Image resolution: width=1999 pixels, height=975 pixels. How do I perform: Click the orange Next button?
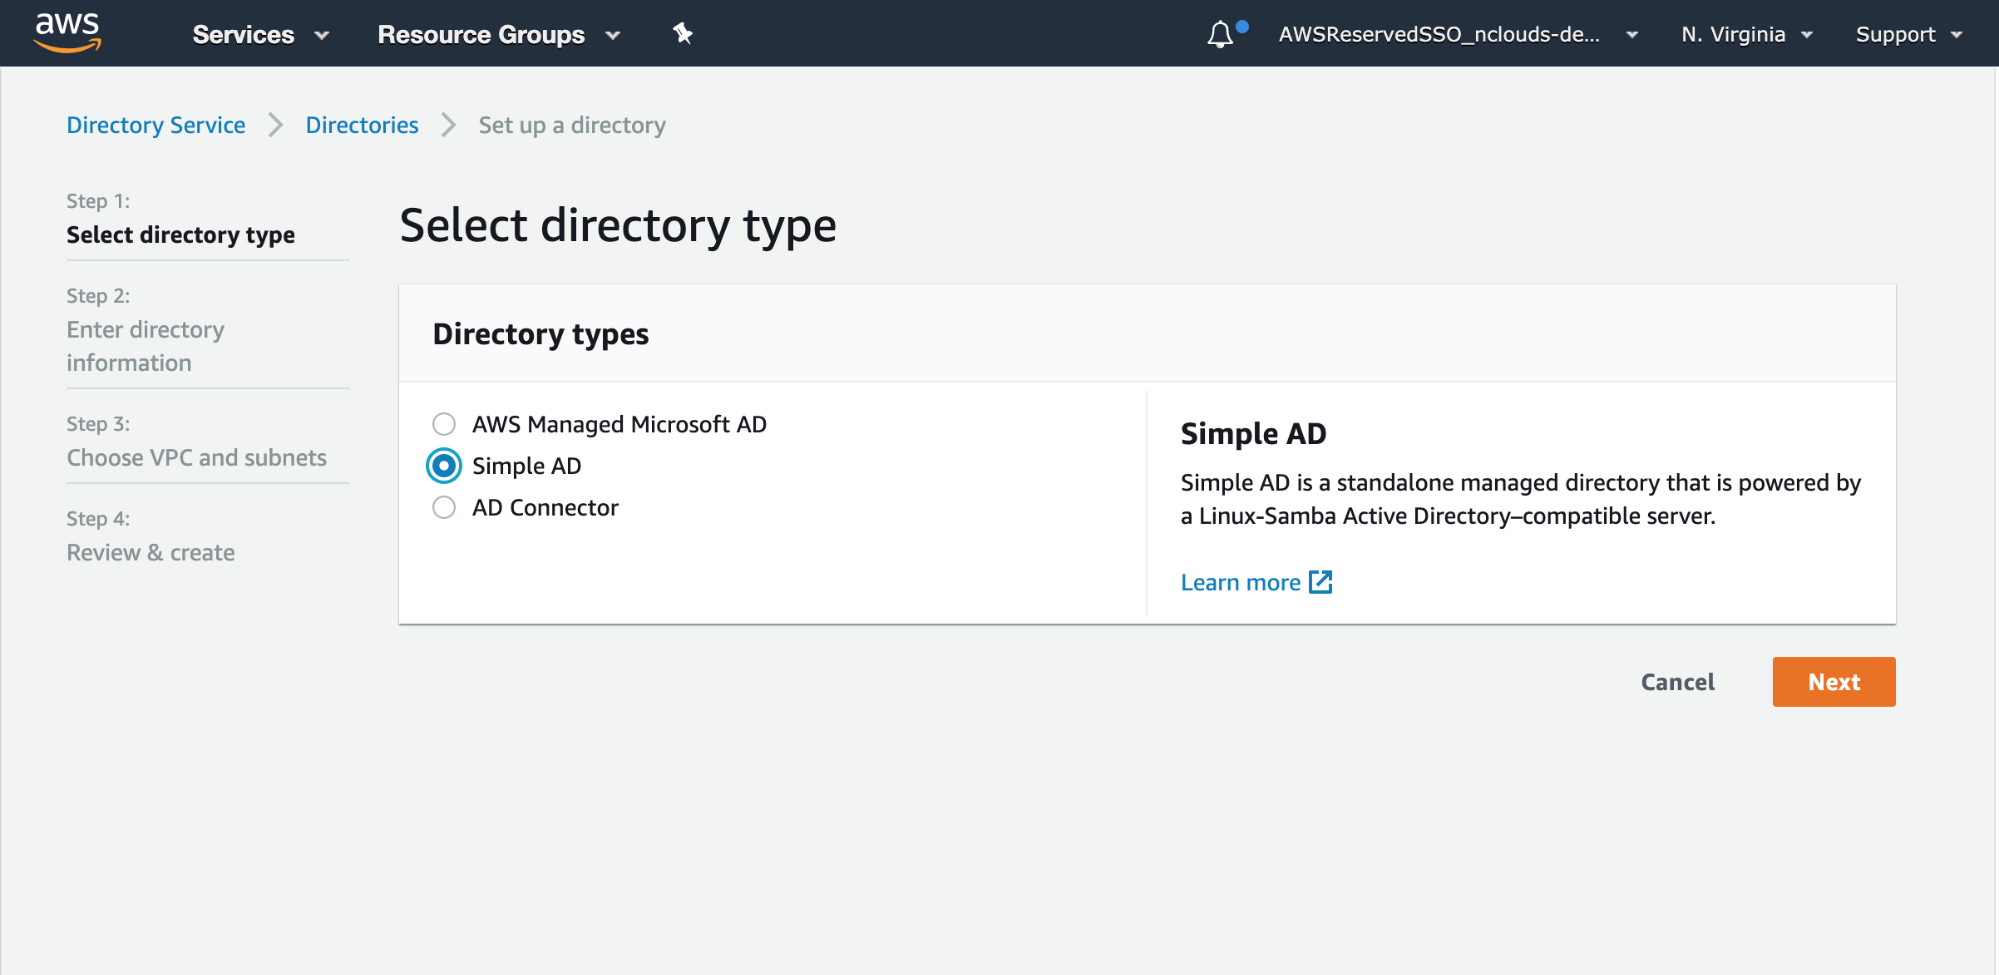coord(1834,682)
